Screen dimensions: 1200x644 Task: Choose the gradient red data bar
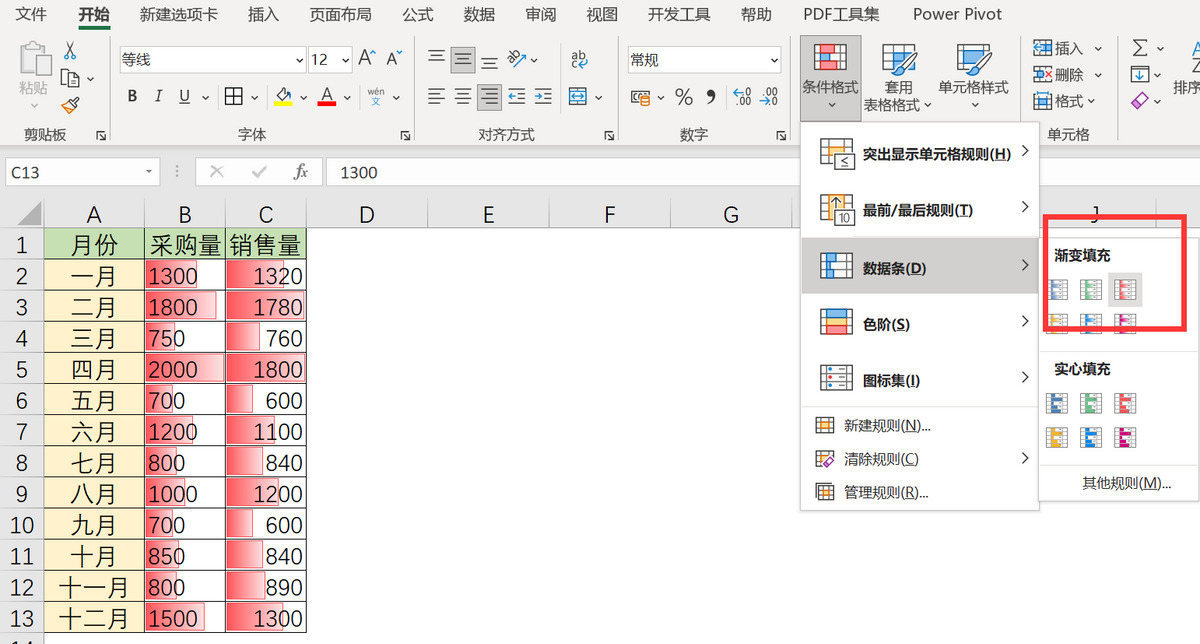click(x=1126, y=290)
